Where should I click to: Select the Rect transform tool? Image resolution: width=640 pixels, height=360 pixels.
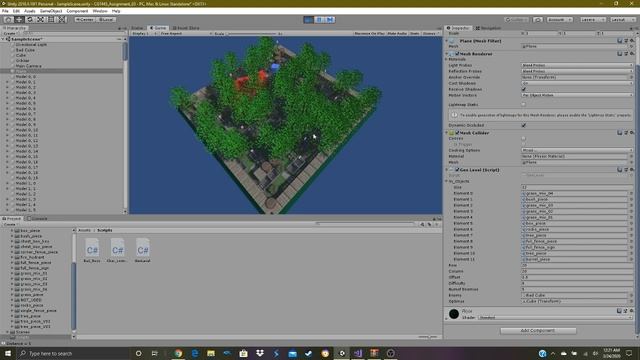tap(51, 20)
